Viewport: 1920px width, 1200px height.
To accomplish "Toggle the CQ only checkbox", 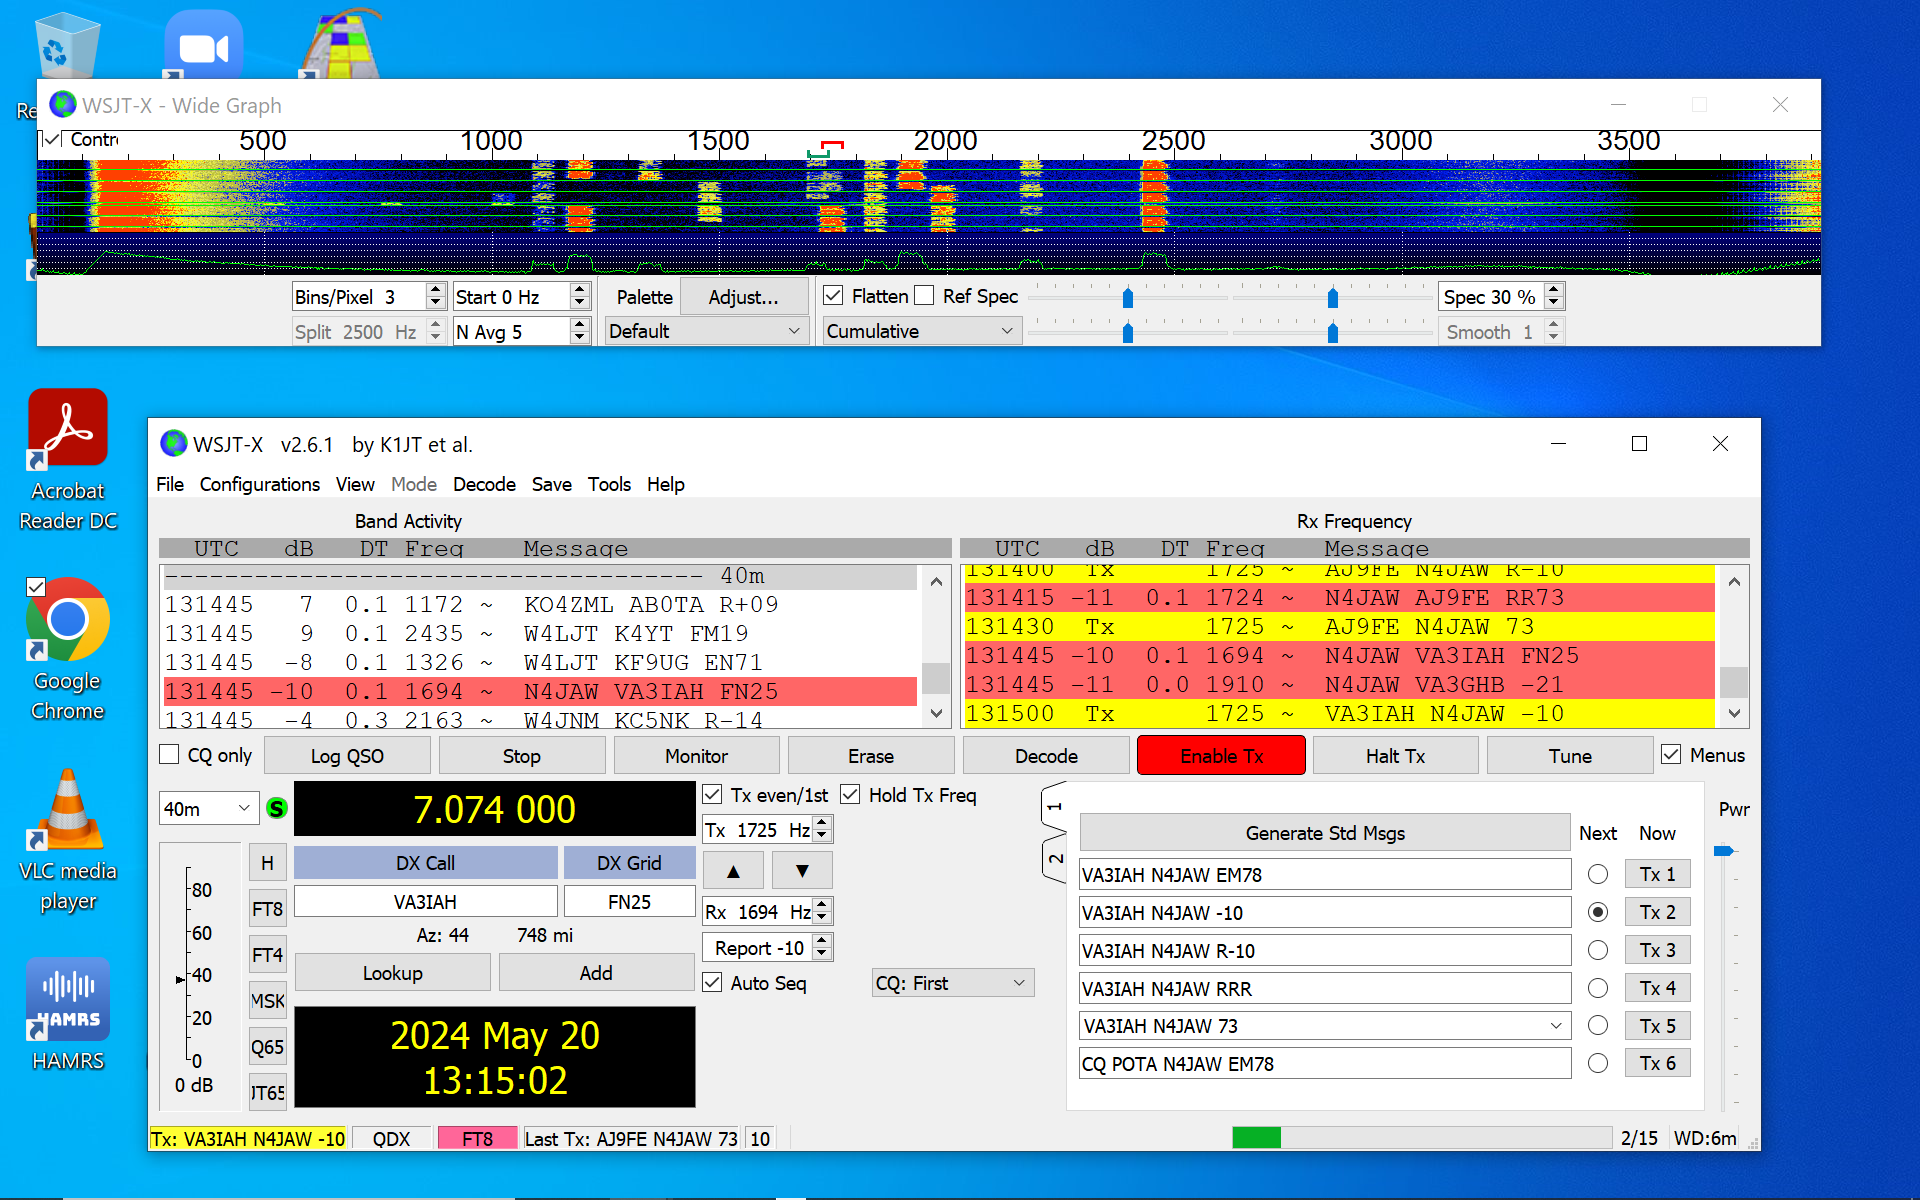I will click(170, 755).
